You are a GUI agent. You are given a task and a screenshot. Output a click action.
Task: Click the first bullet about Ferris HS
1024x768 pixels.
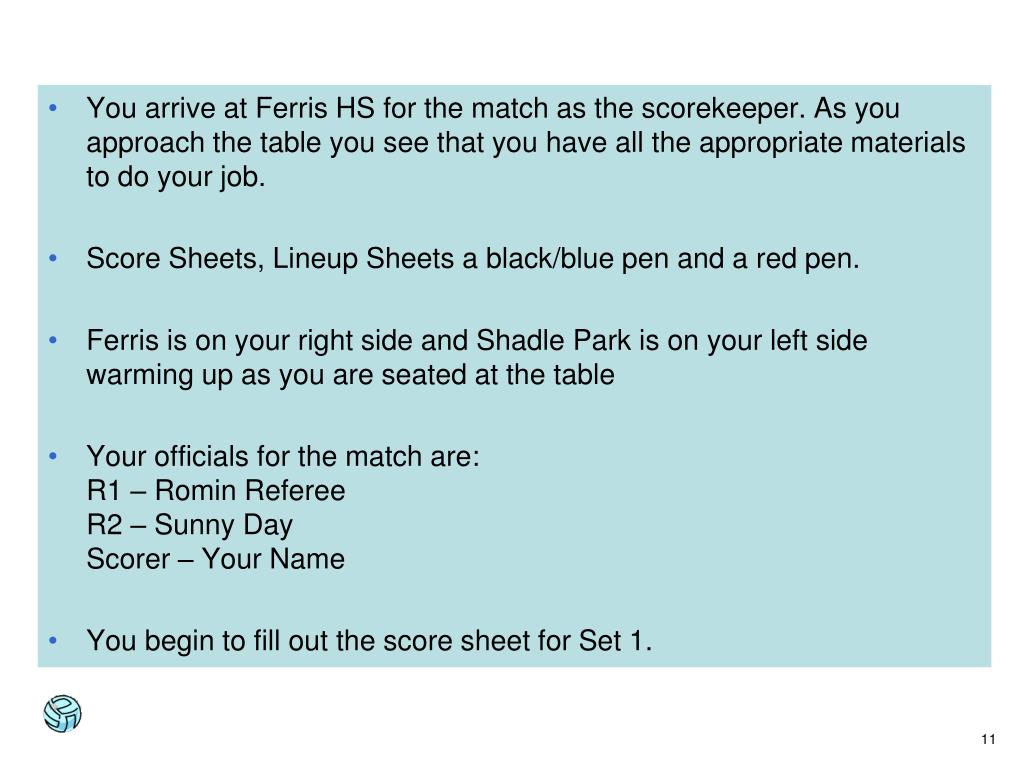click(x=526, y=142)
